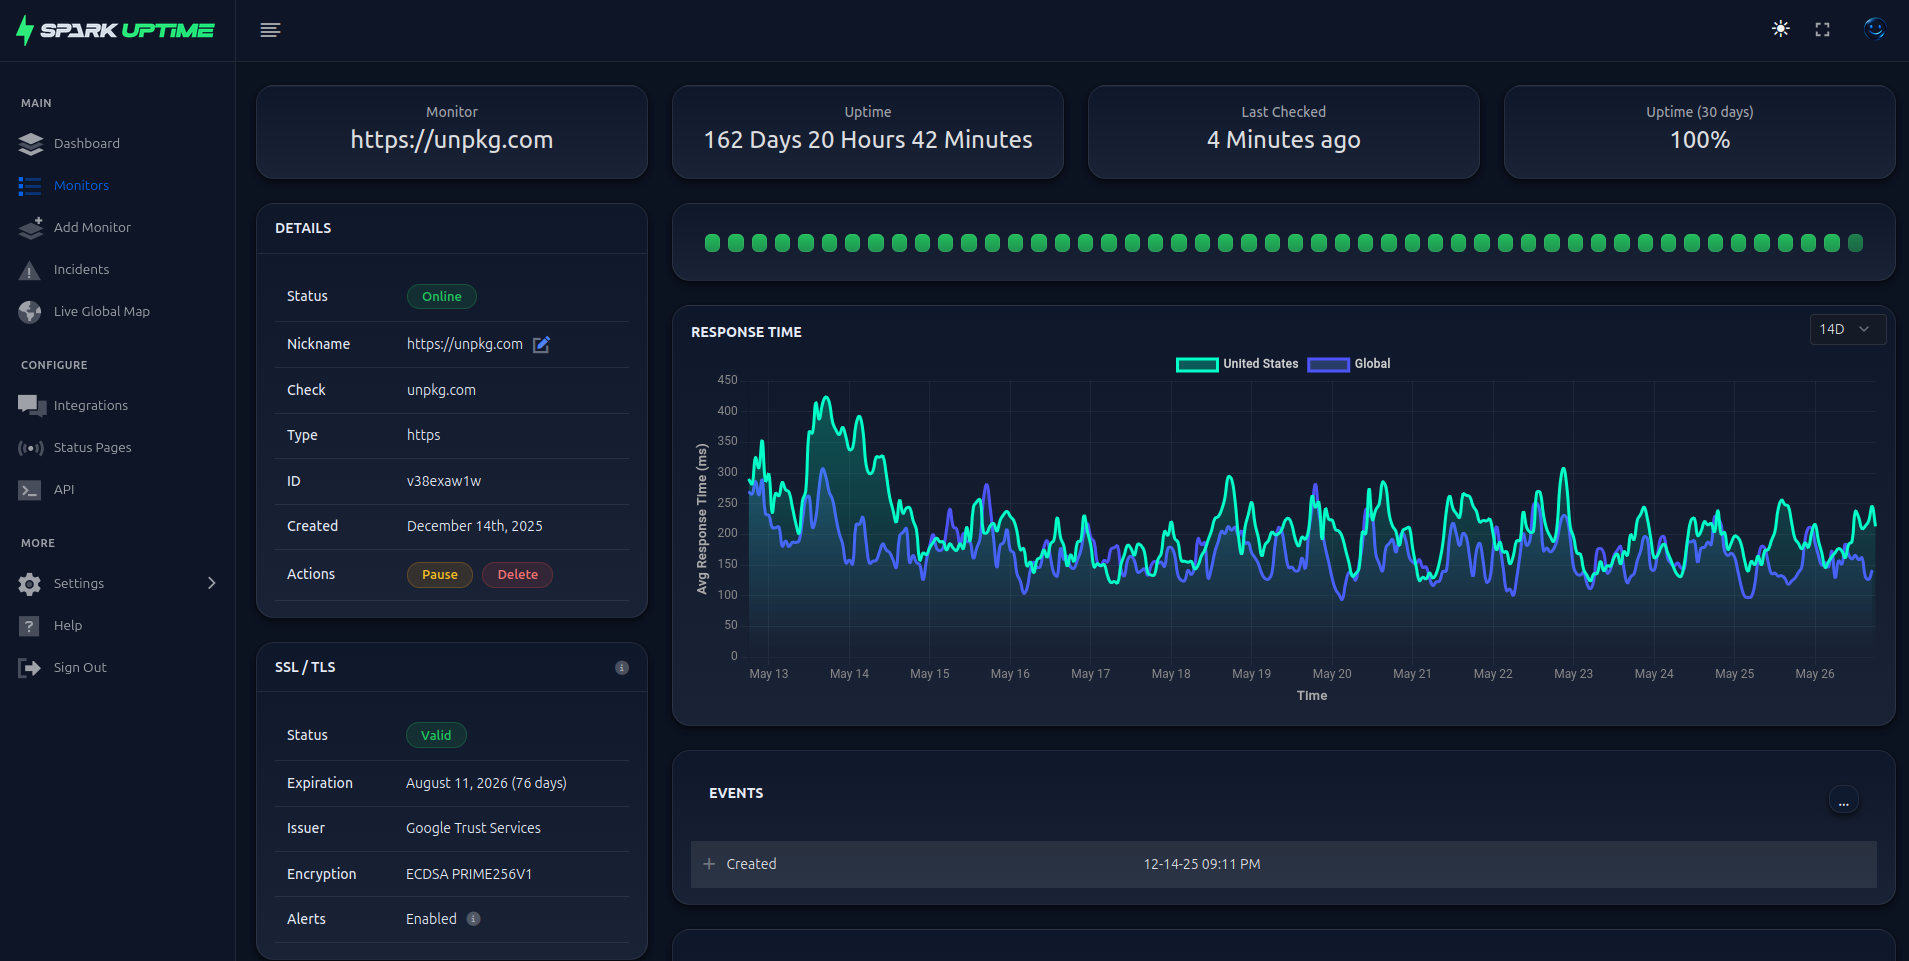The width and height of the screenshot is (1909, 961).
Task: Click the Status Pages broadcast icon
Action: (x=31, y=448)
